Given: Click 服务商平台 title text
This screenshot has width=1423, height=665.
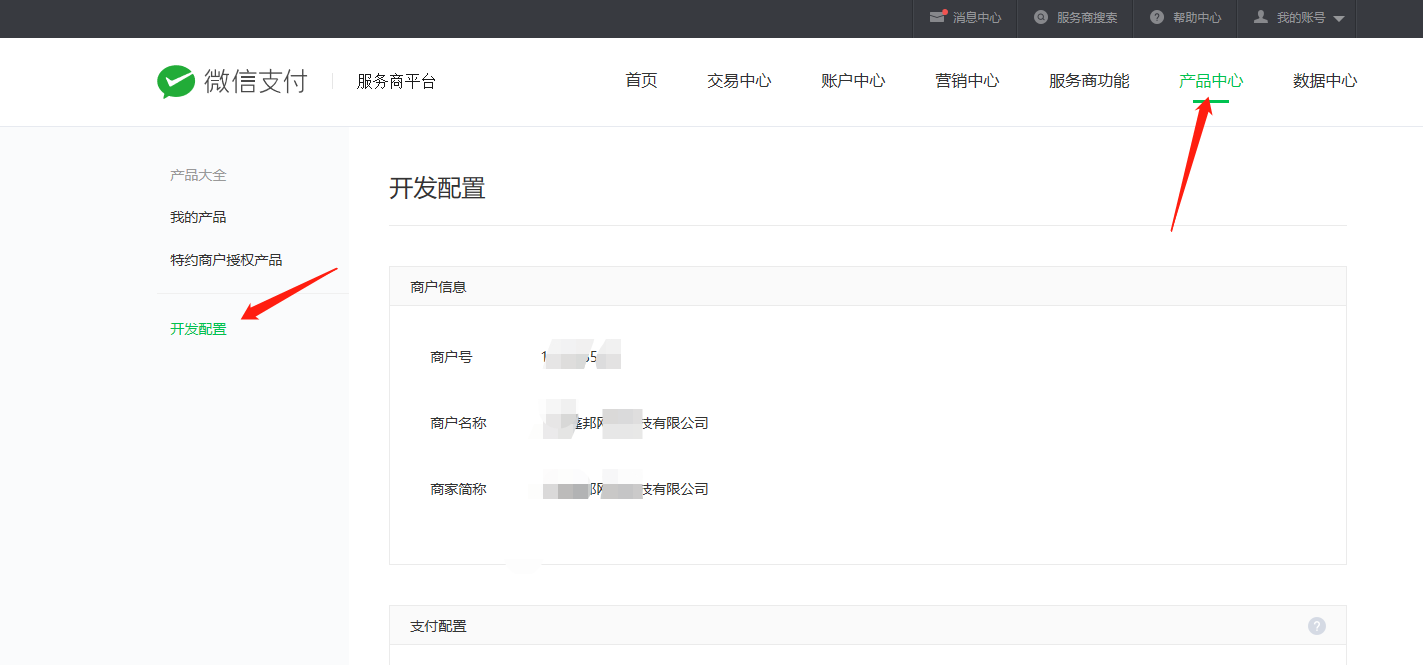Looking at the screenshot, I should [396, 82].
